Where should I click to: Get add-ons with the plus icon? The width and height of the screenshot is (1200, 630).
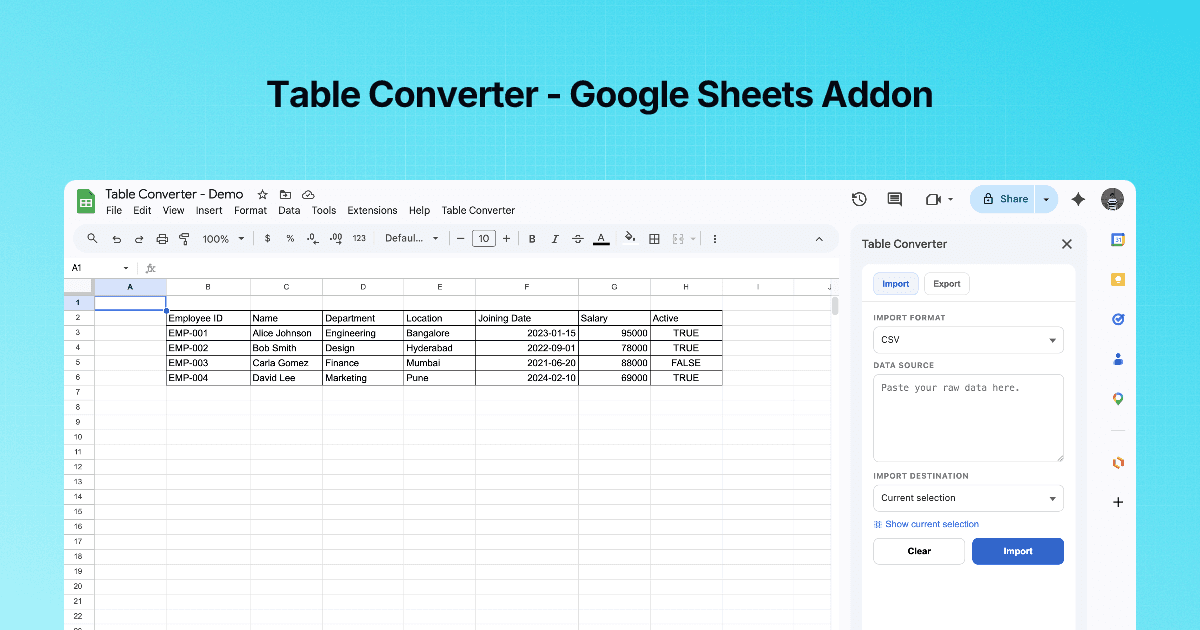[x=1118, y=502]
